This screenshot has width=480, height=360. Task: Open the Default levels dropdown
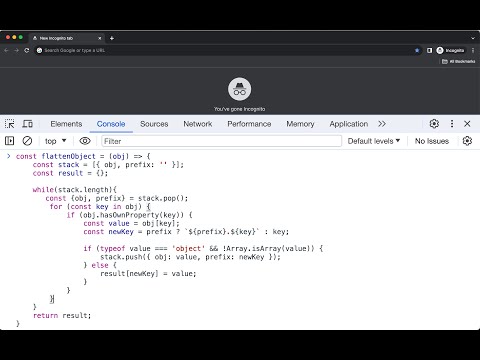(x=374, y=141)
